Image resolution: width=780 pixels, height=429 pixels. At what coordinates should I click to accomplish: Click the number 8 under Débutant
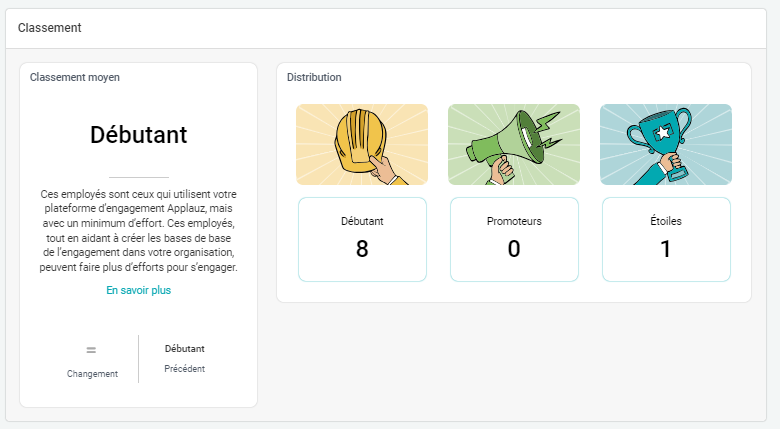pos(362,249)
